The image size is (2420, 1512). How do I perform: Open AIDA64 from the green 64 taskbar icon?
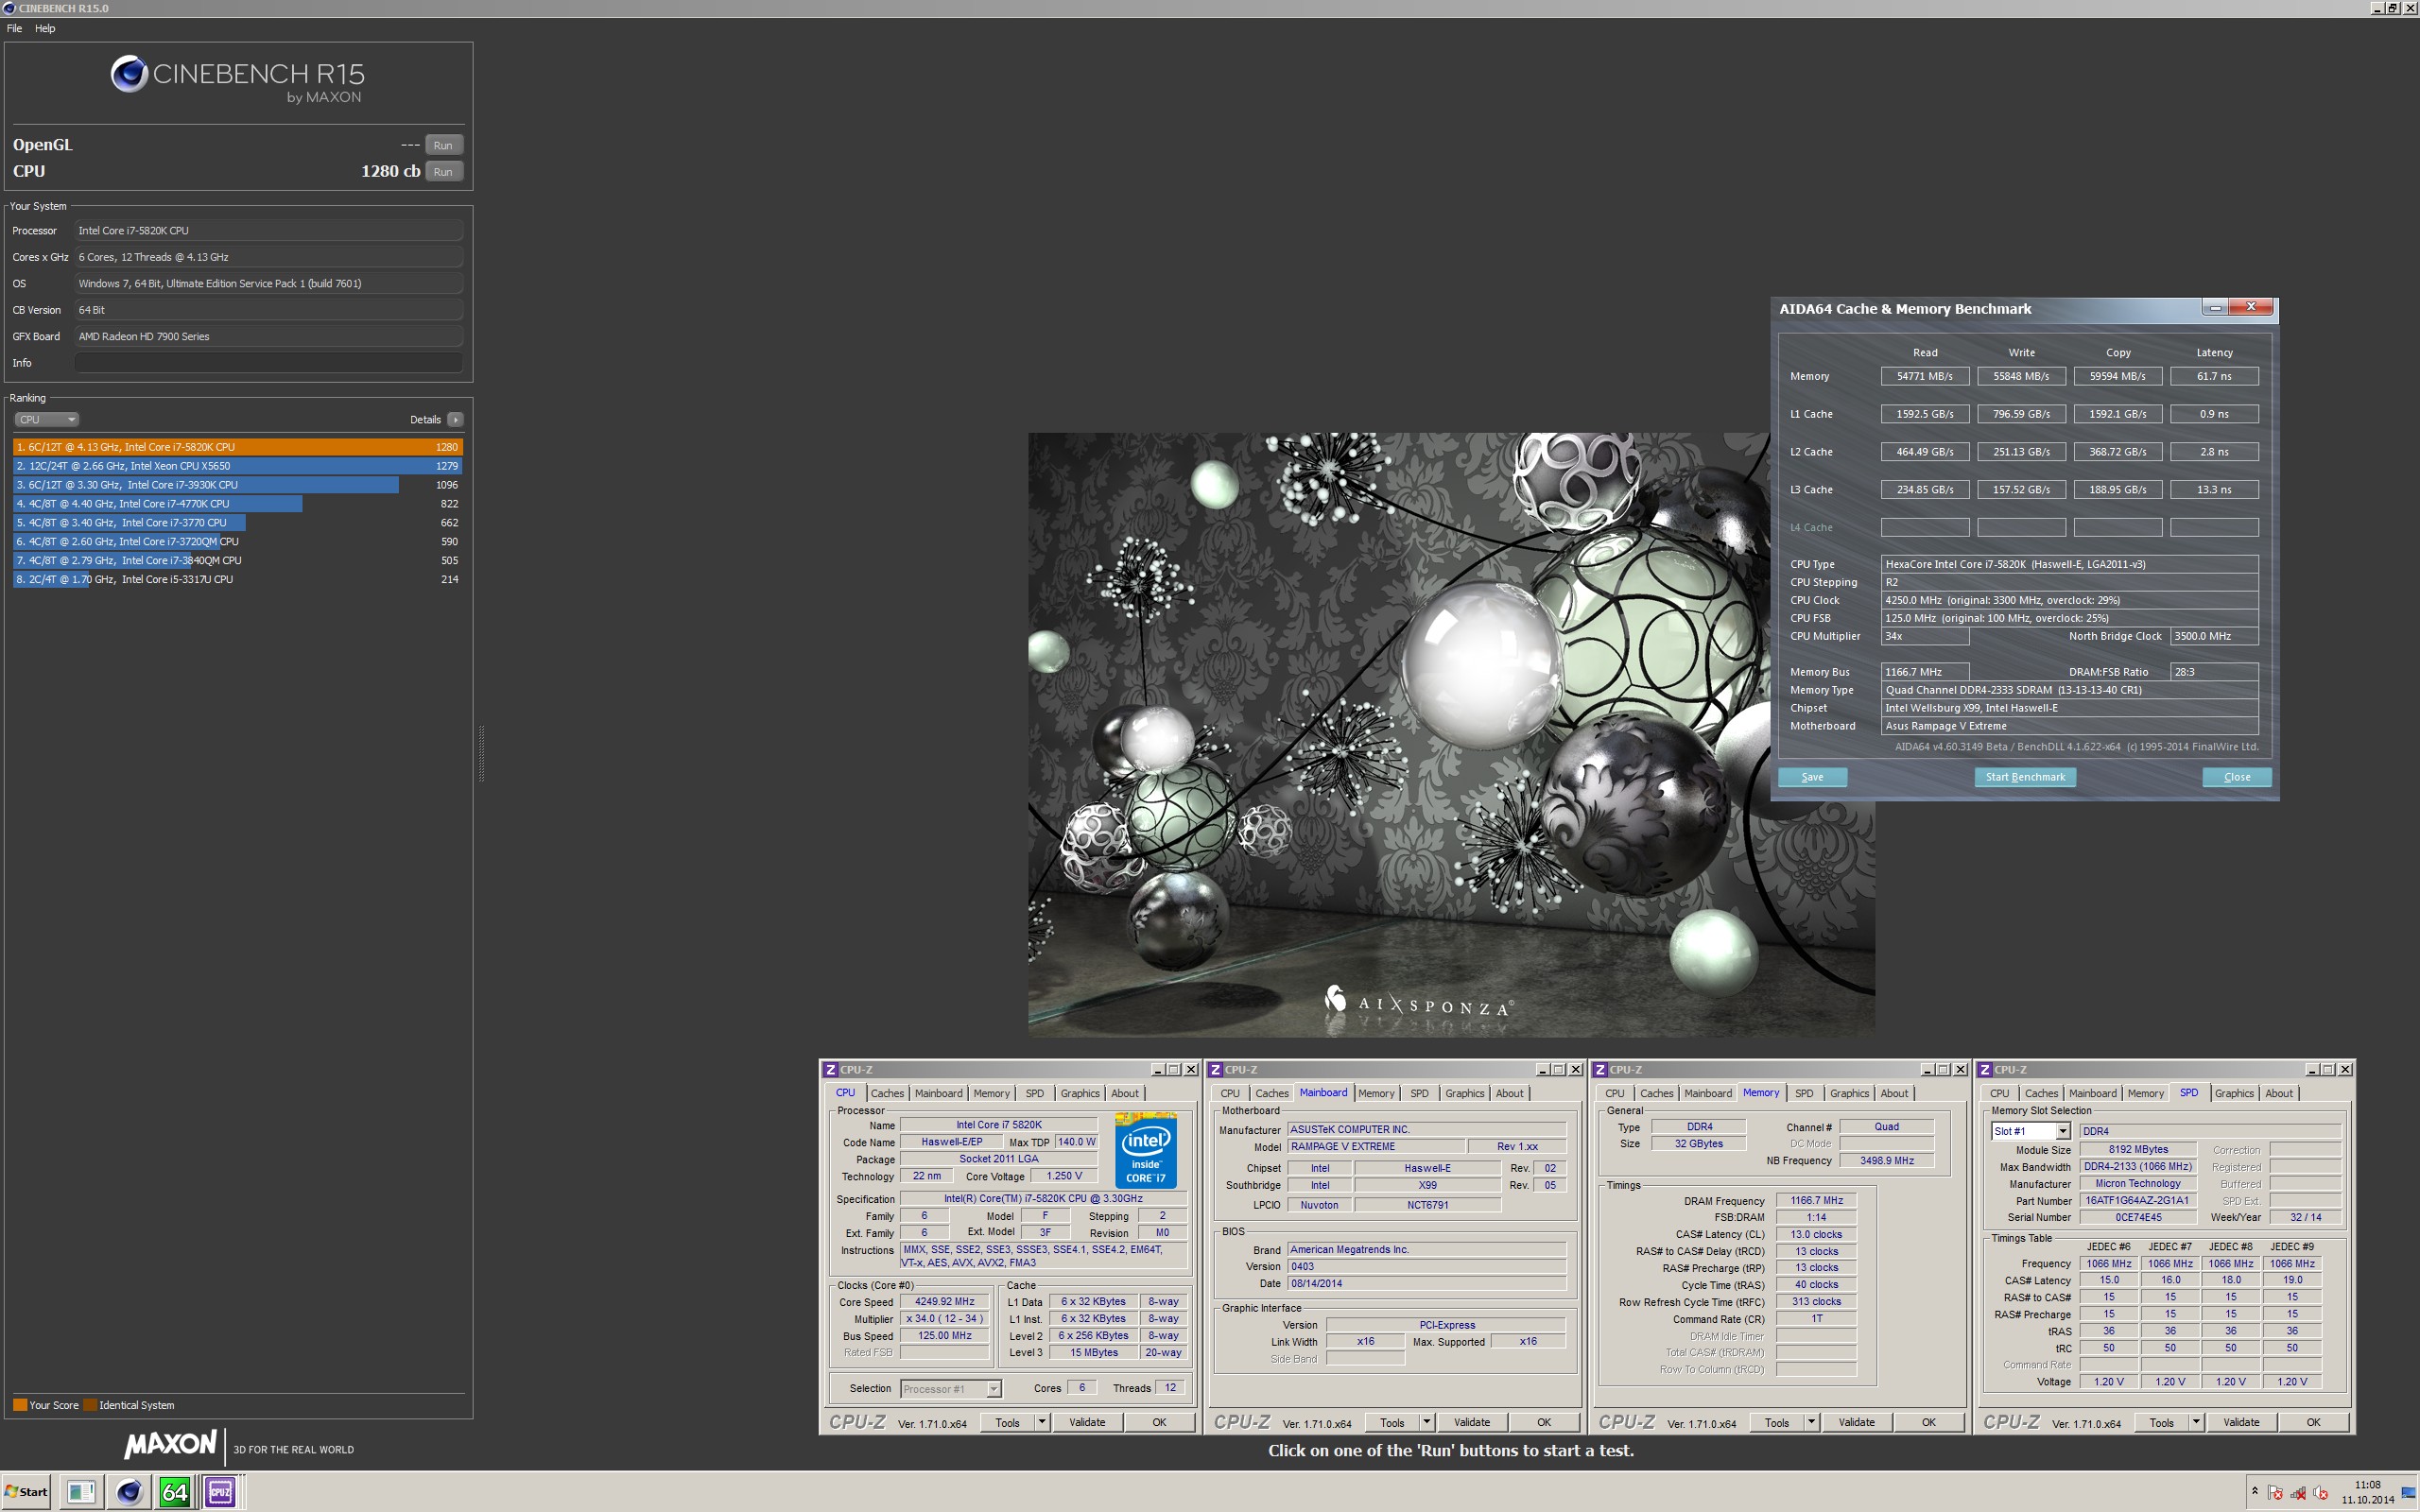point(175,1491)
